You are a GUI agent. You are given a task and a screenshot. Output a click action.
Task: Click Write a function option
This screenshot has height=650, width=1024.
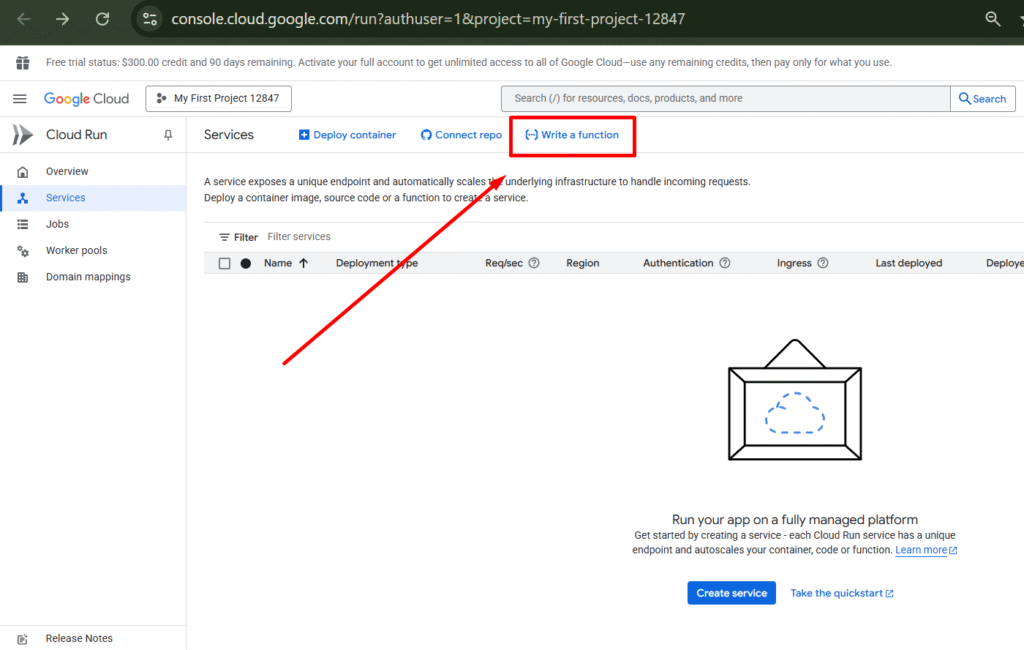[x=572, y=135]
